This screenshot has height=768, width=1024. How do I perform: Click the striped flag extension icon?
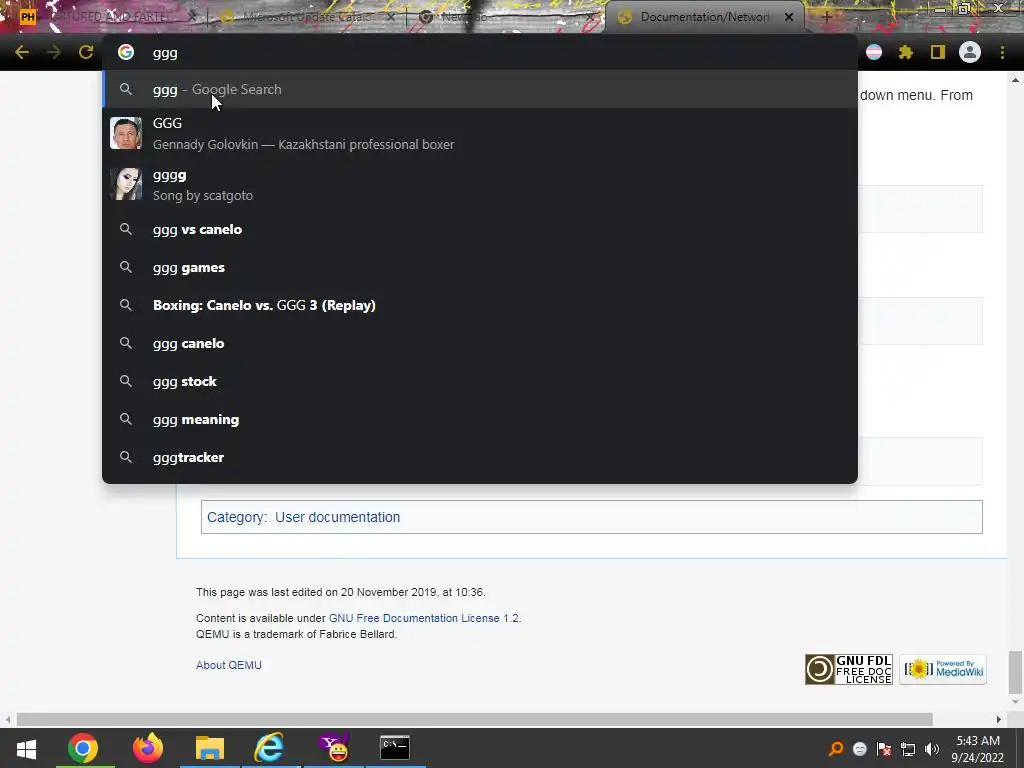[x=874, y=52]
